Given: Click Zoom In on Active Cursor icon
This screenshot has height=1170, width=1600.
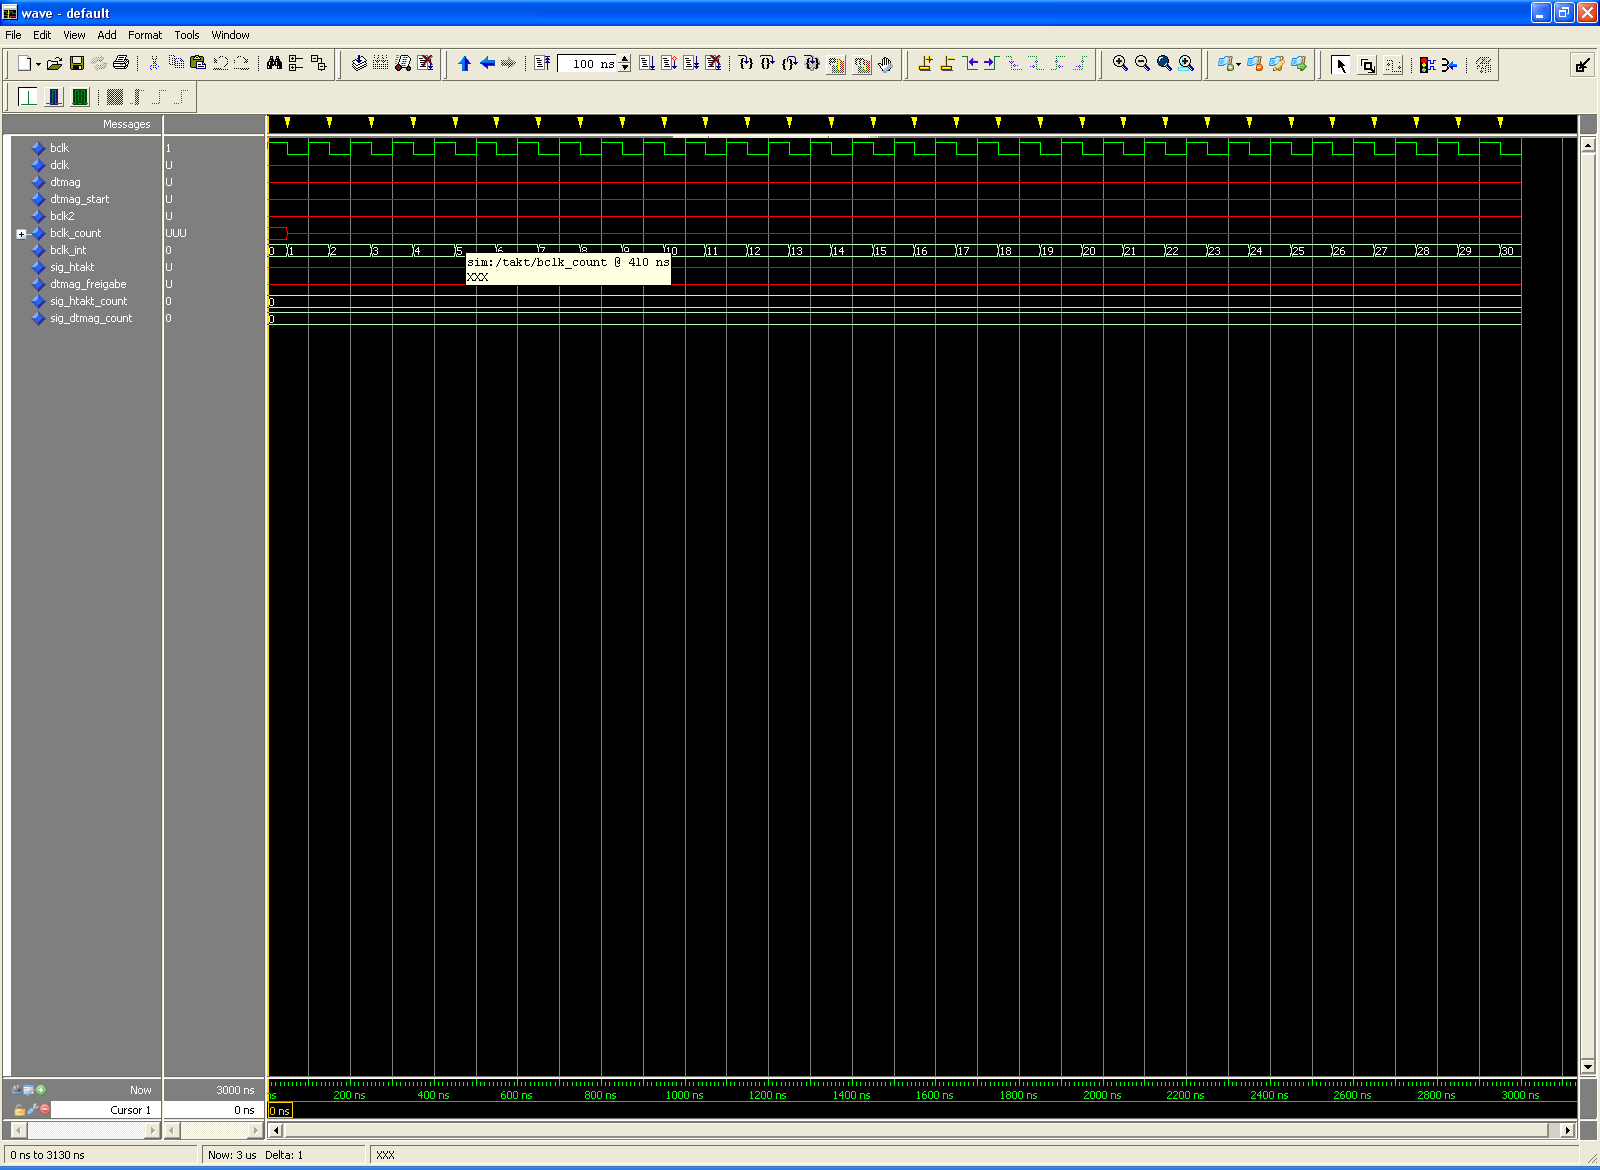Looking at the screenshot, I should pos(1186,63).
